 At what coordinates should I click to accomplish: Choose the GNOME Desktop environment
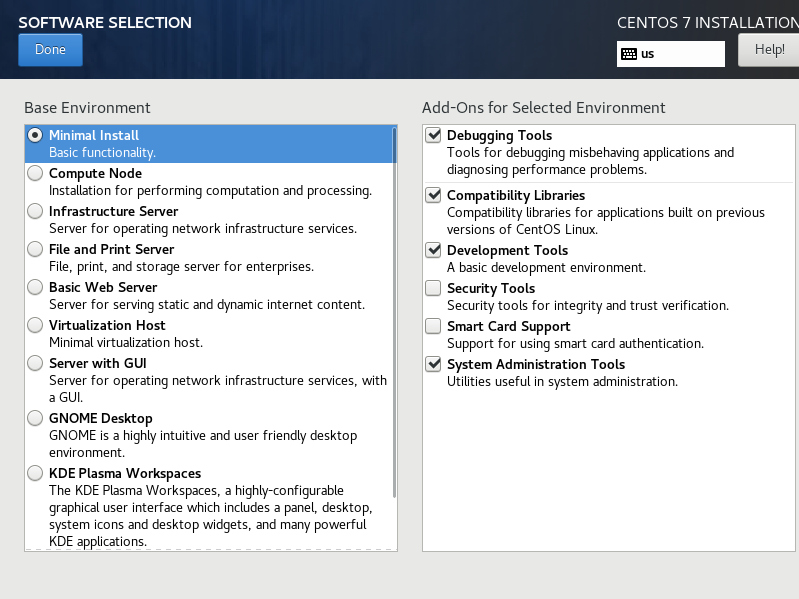[x=36, y=418]
